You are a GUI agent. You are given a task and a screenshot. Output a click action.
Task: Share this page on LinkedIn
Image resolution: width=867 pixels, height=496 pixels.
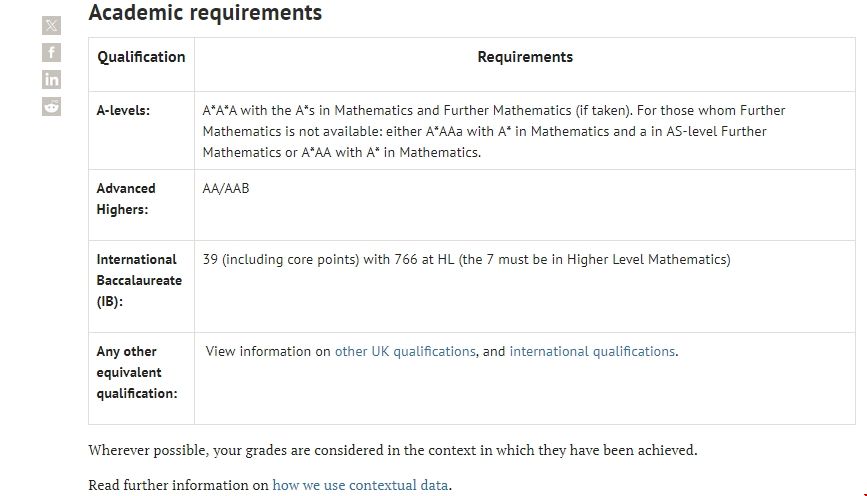tap(52, 80)
